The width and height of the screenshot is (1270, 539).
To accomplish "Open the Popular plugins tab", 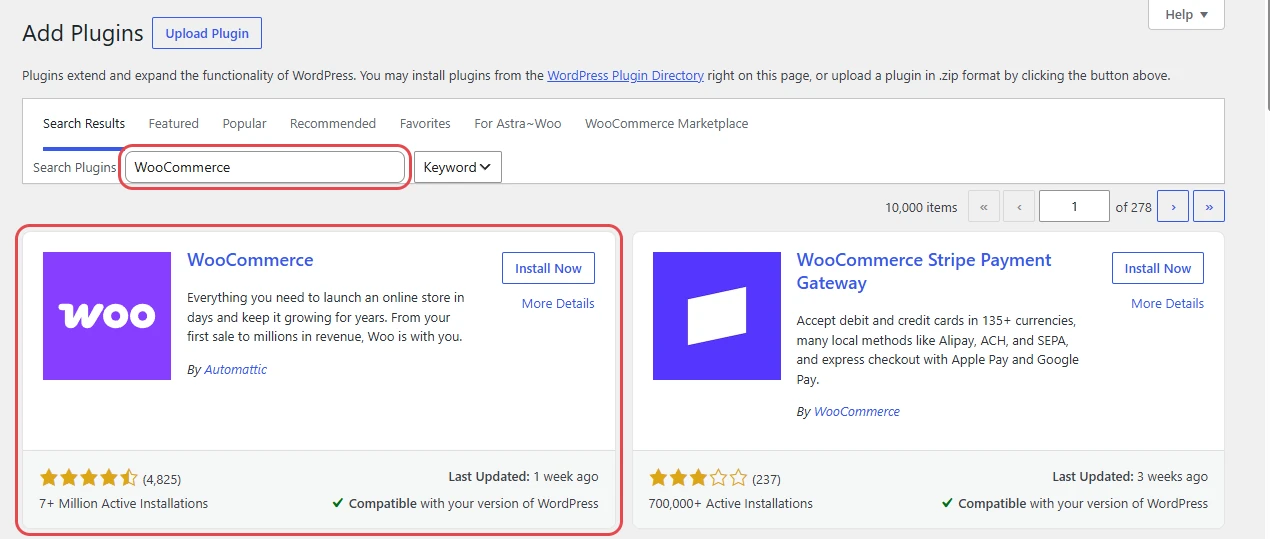I will tap(245, 124).
